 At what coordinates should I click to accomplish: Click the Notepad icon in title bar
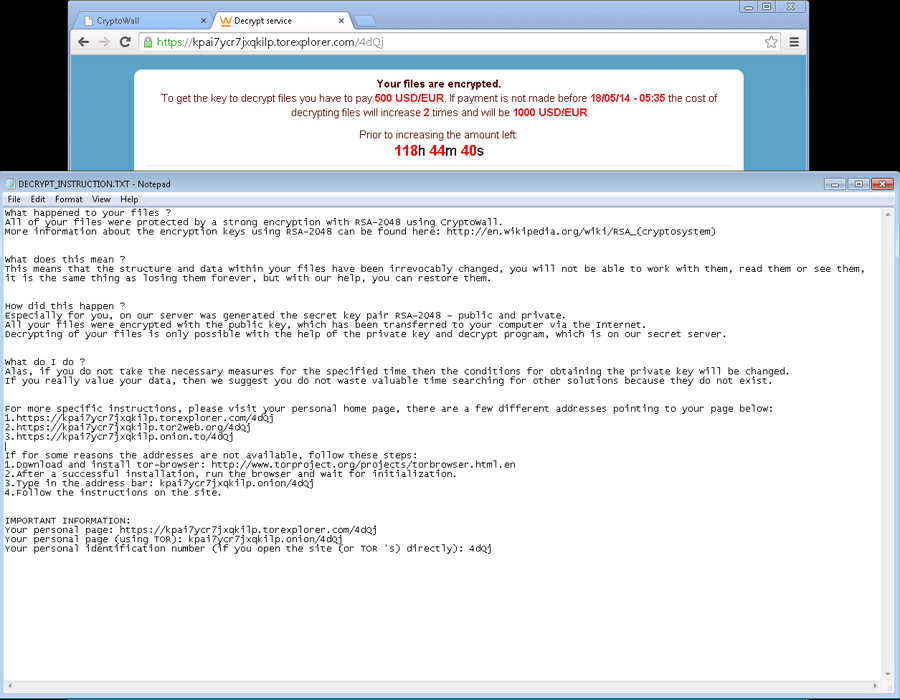(10, 184)
